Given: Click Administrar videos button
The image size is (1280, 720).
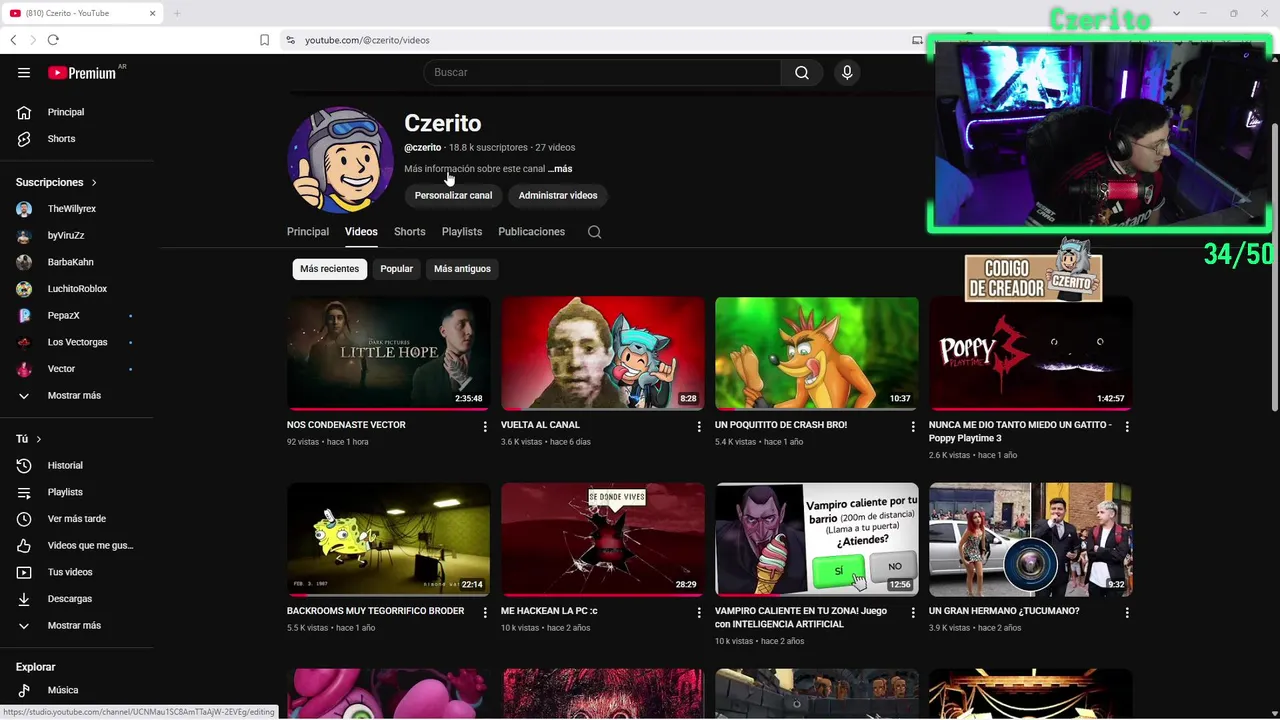Looking at the screenshot, I should (x=558, y=196).
